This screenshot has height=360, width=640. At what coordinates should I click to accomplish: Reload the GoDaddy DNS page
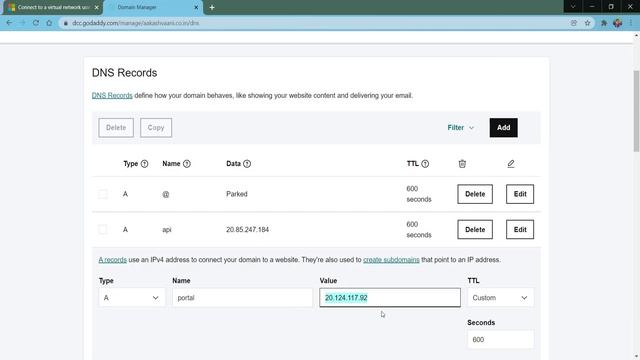pyautogui.click(x=36, y=23)
